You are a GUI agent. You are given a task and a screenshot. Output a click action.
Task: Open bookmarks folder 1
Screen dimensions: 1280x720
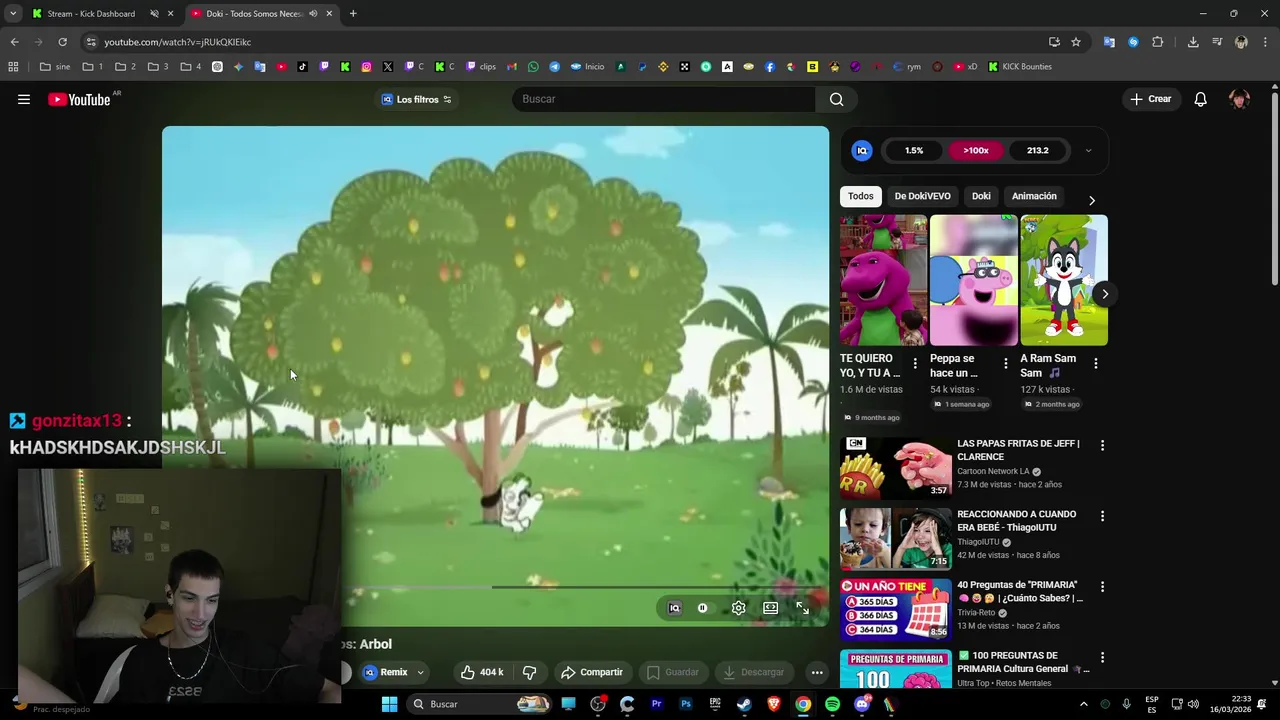click(x=92, y=67)
